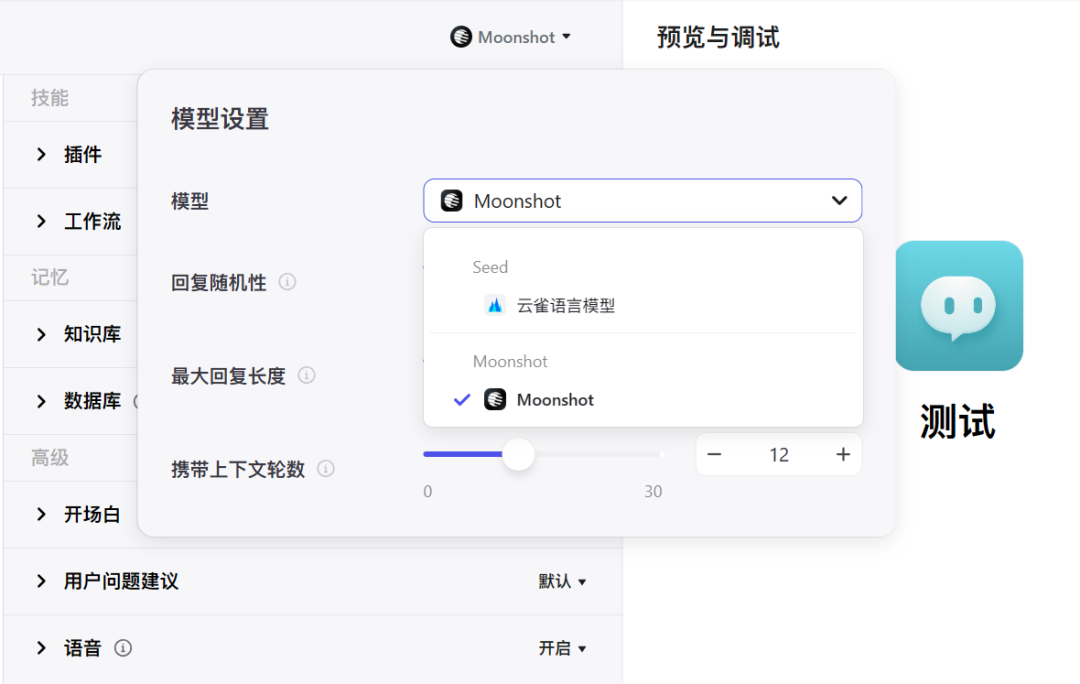The height and width of the screenshot is (684, 1080).
Task: Decrease the context rounds with the minus button
Action: pyautogui.click(x=714, y=455)
